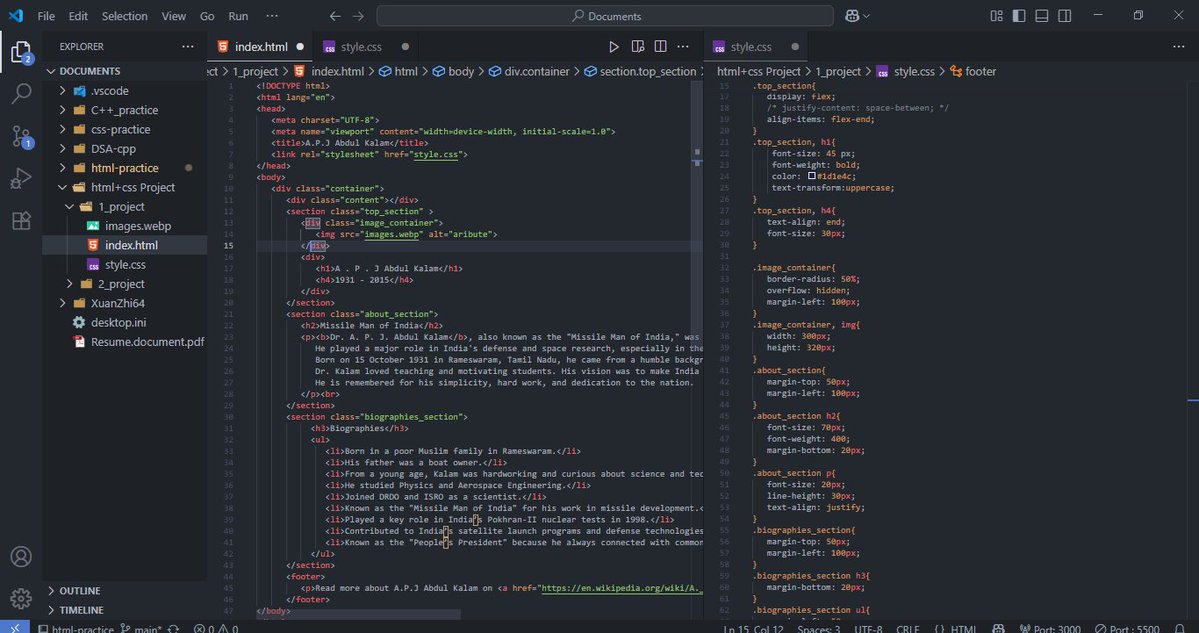
Task: Open the Accounts menu icon
Action: pos(21,557)
